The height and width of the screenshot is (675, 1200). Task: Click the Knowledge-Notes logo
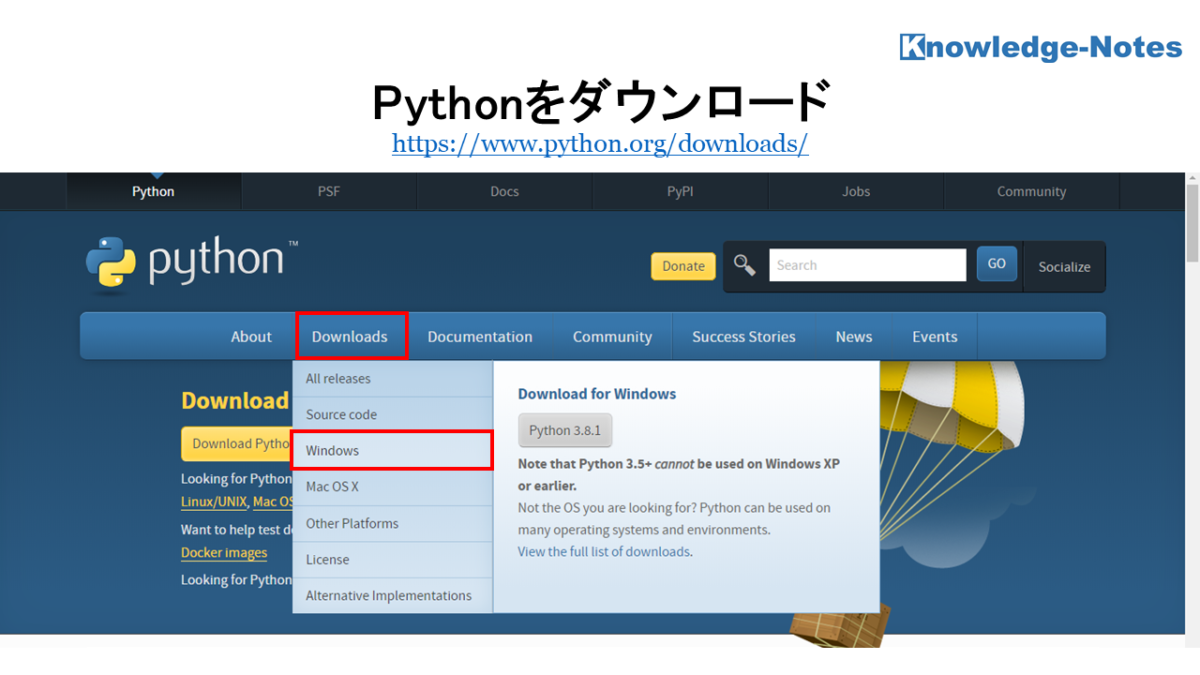point(1040,46)
